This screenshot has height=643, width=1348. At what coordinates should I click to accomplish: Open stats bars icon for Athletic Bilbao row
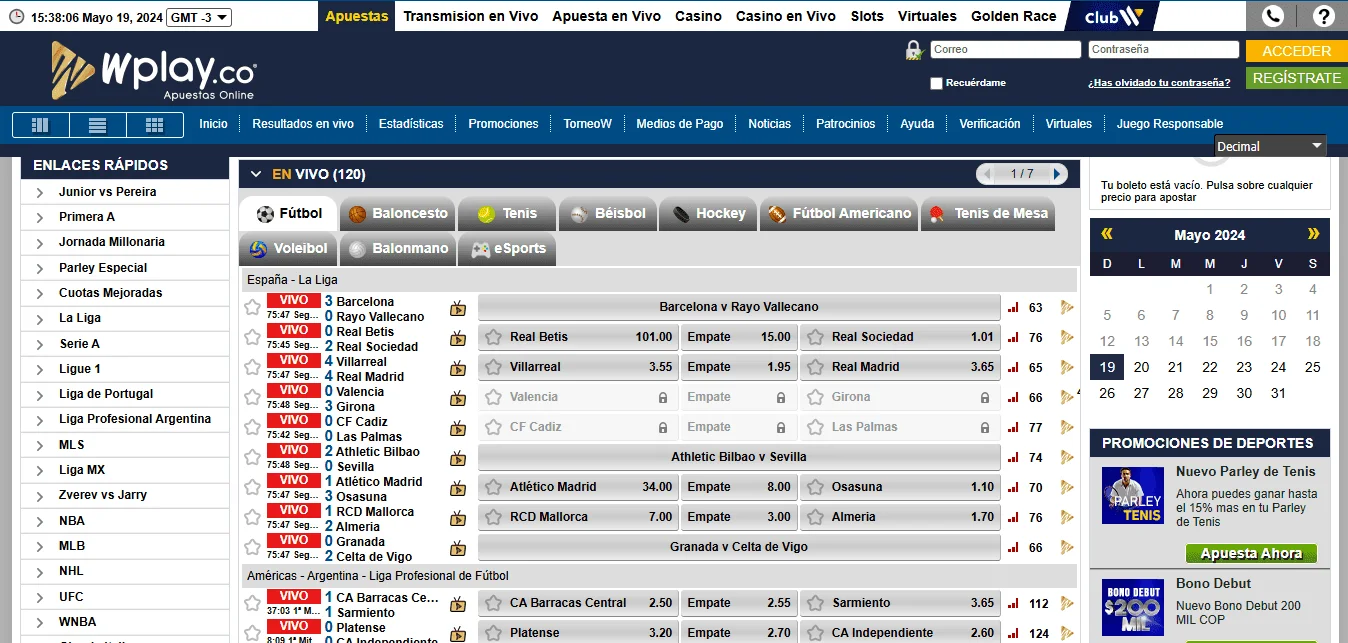1013,458
